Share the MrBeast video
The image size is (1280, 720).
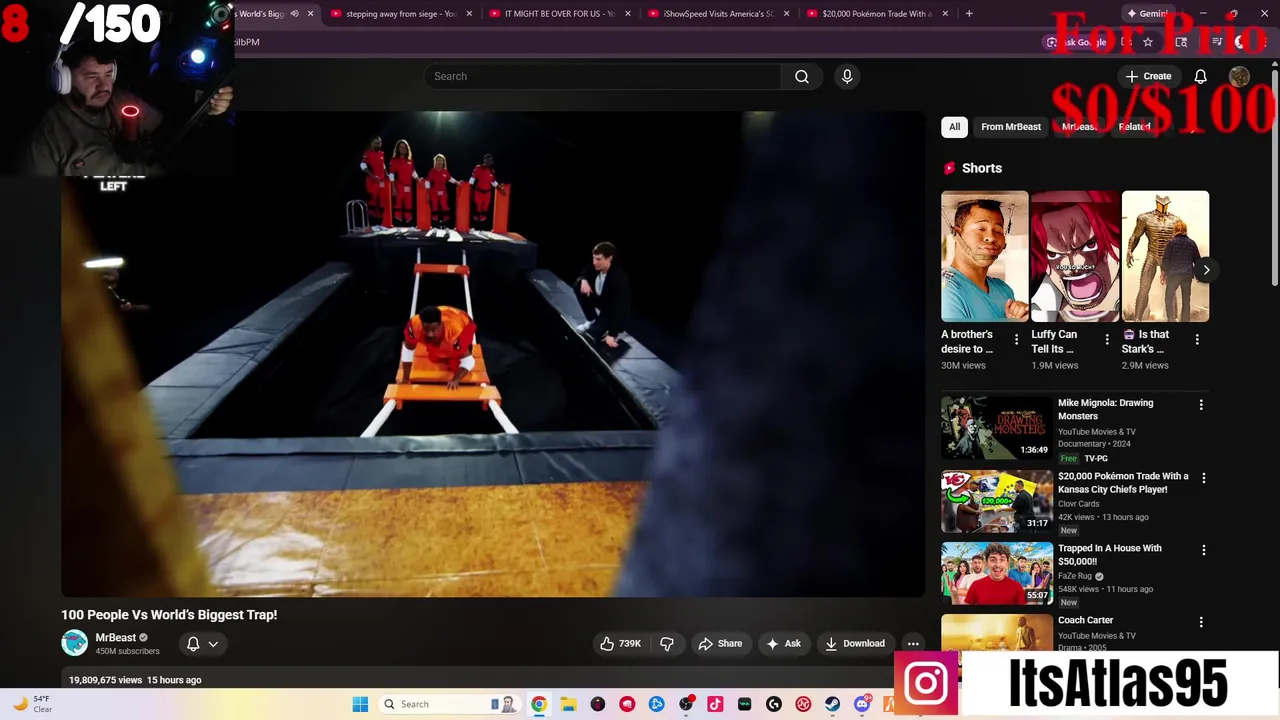pyautogui.click(x=720, y=644)
